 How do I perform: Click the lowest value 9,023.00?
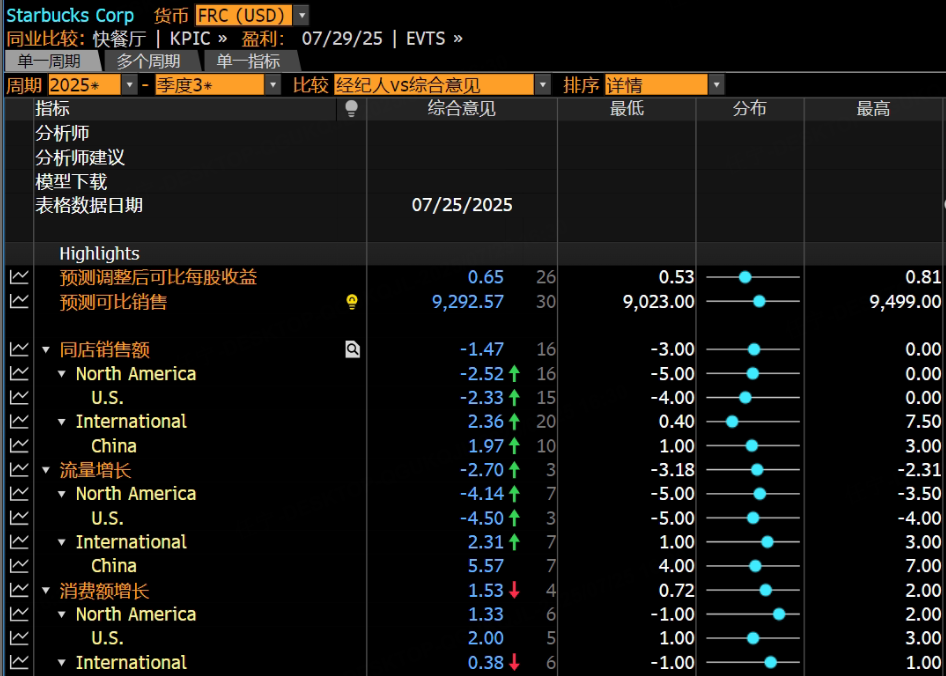[x=658, y=302]
